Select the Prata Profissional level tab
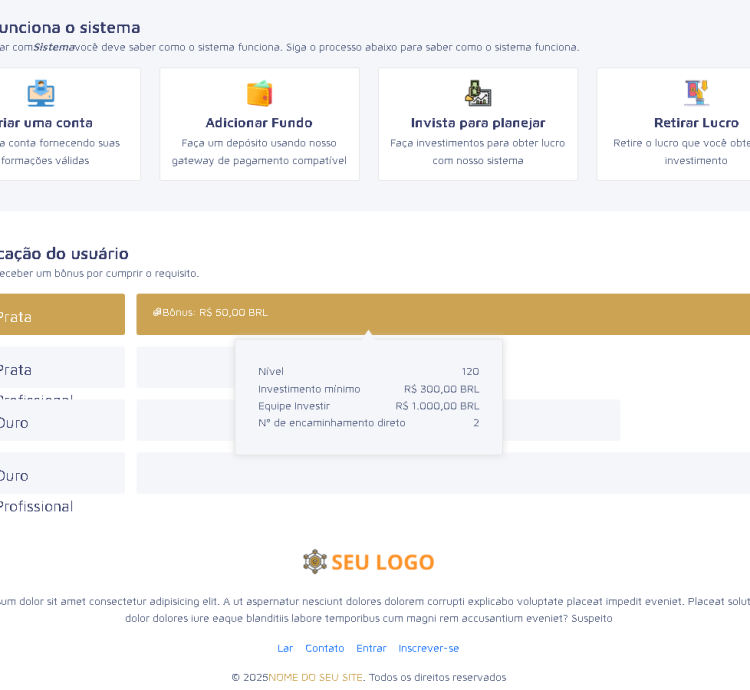This screenshot has width=750, height=690. pos(60,368)
